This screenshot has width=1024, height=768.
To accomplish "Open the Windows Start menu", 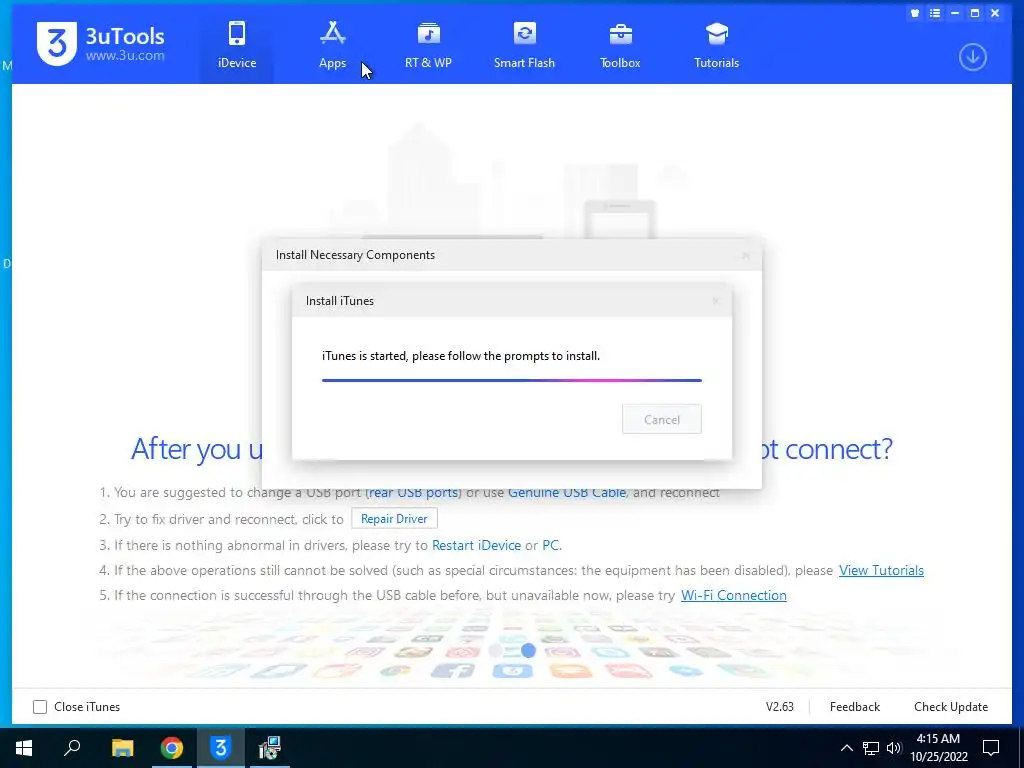I will pyautogui.click(x=24, y=748).
